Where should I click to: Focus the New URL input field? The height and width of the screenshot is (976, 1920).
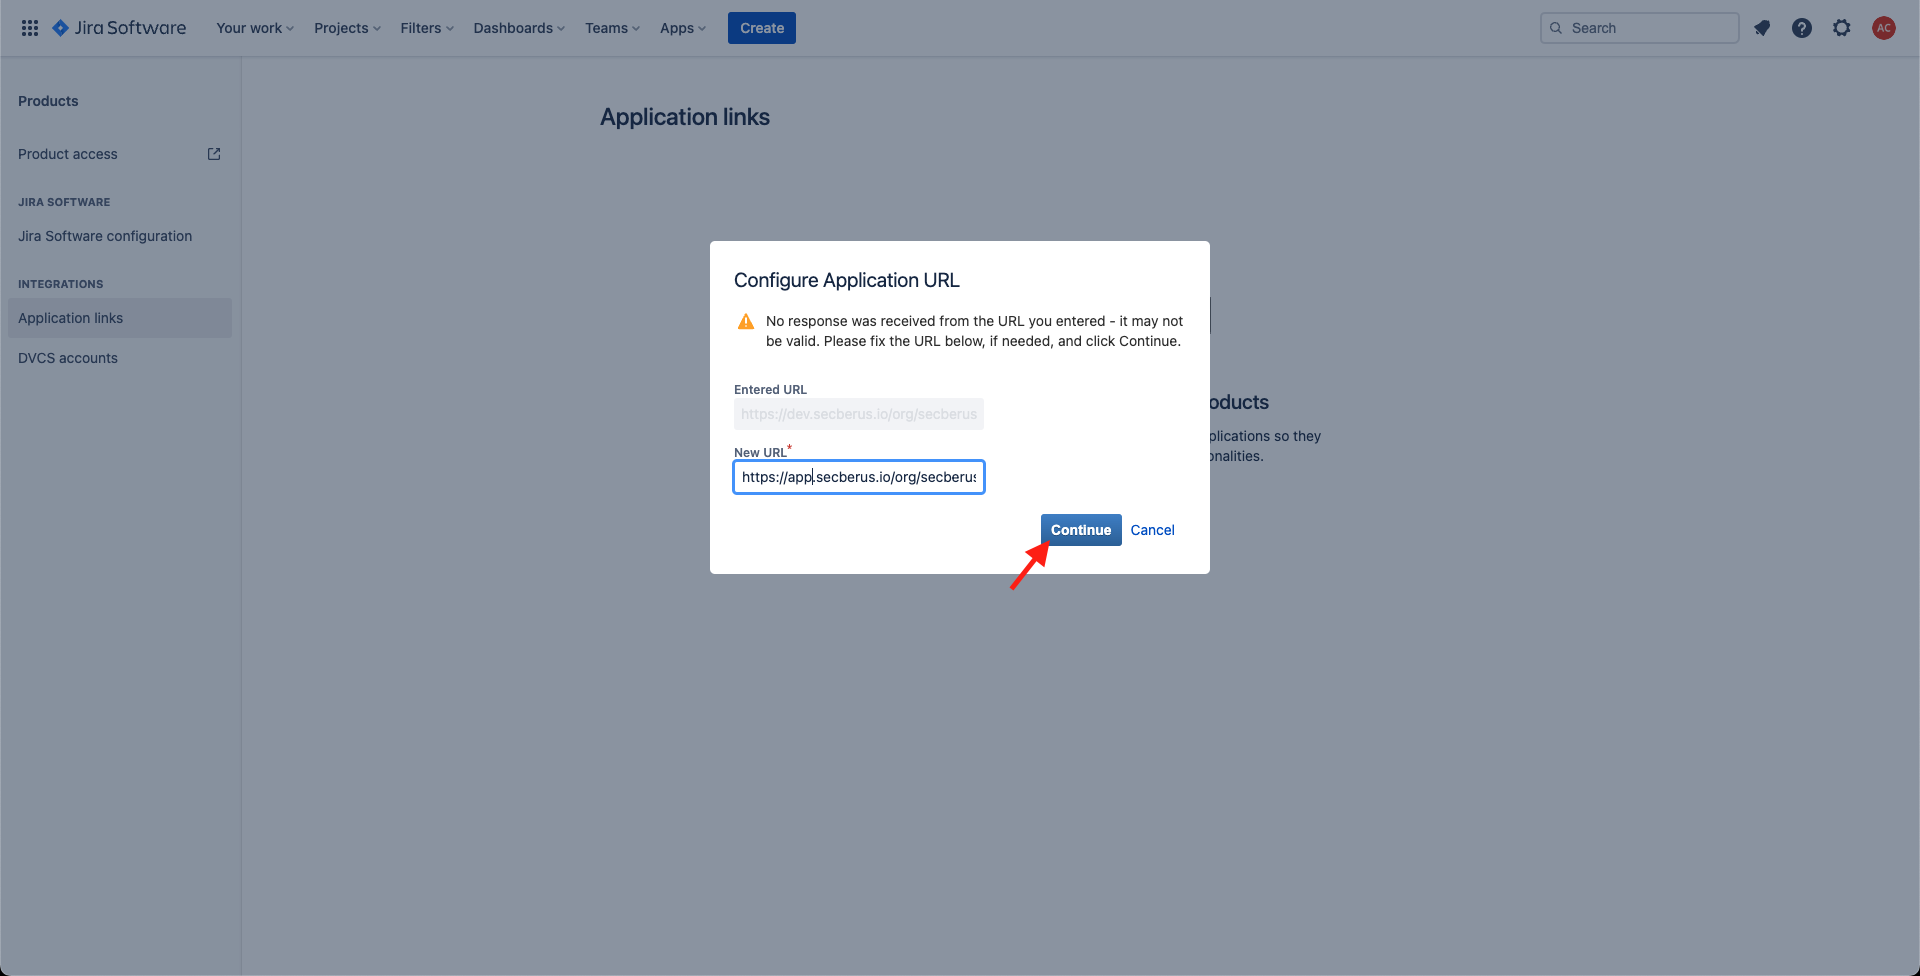(859, 477)
